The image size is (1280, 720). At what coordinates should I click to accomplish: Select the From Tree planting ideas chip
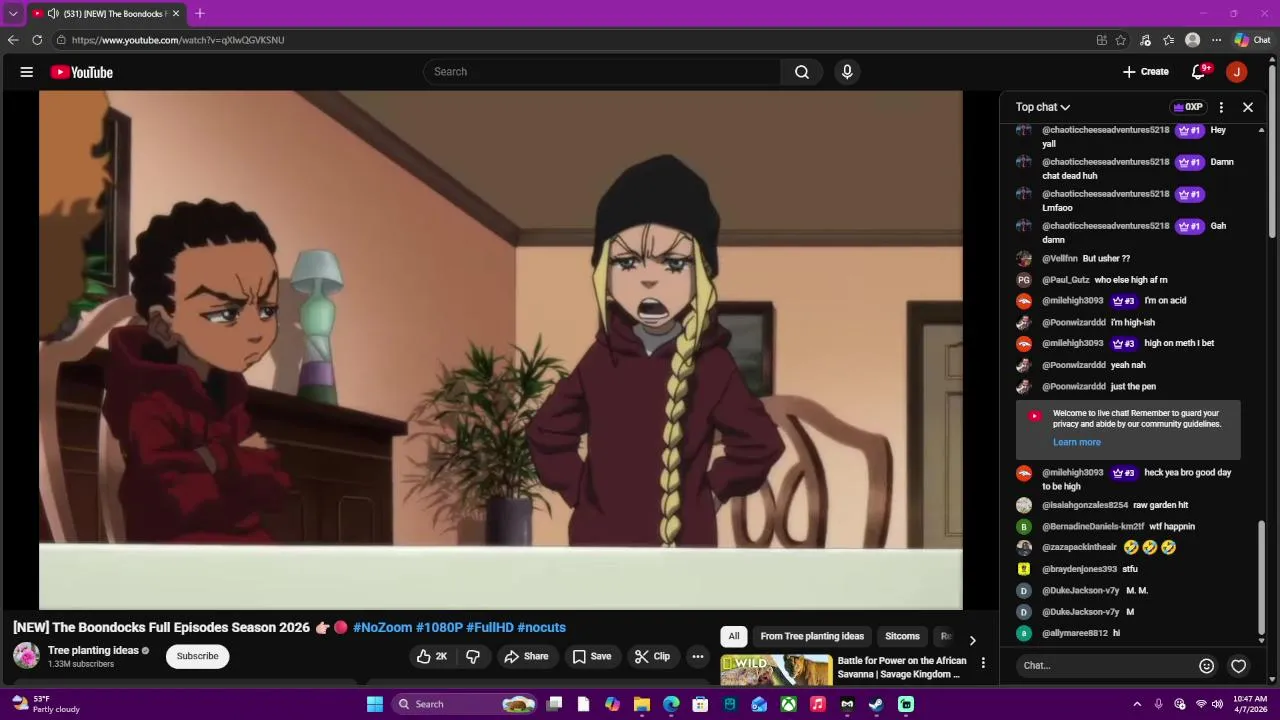tap(812, 637)
